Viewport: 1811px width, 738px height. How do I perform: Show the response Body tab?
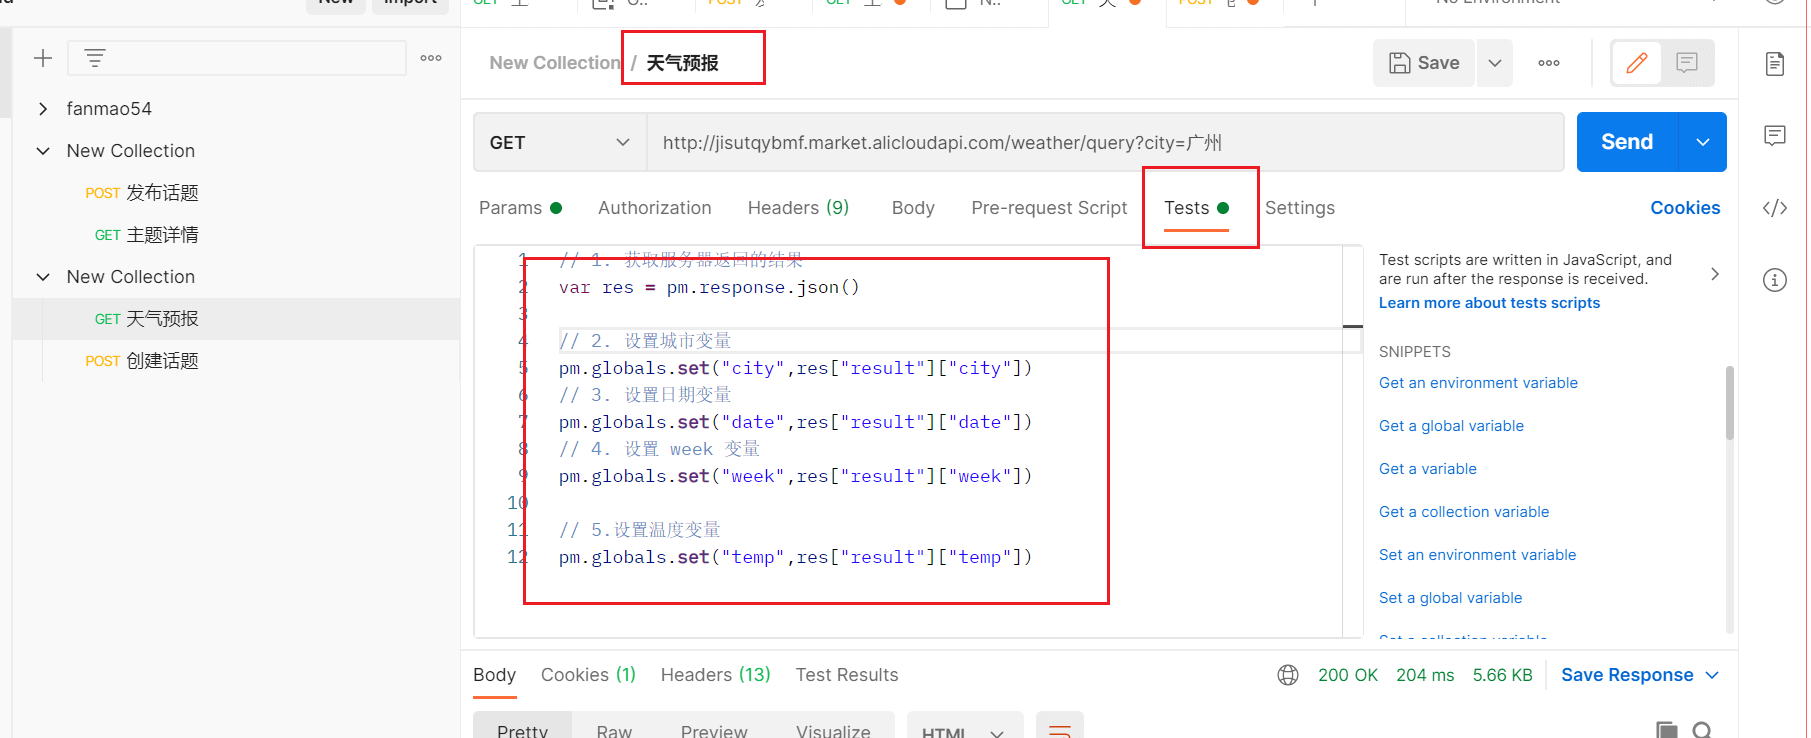(x=494, y=675)
